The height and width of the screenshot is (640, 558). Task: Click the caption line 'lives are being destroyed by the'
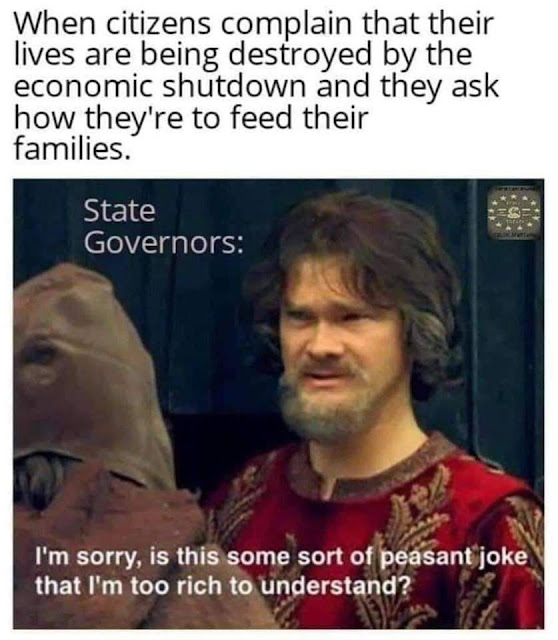pyautogui.click(x=243, y=55)
